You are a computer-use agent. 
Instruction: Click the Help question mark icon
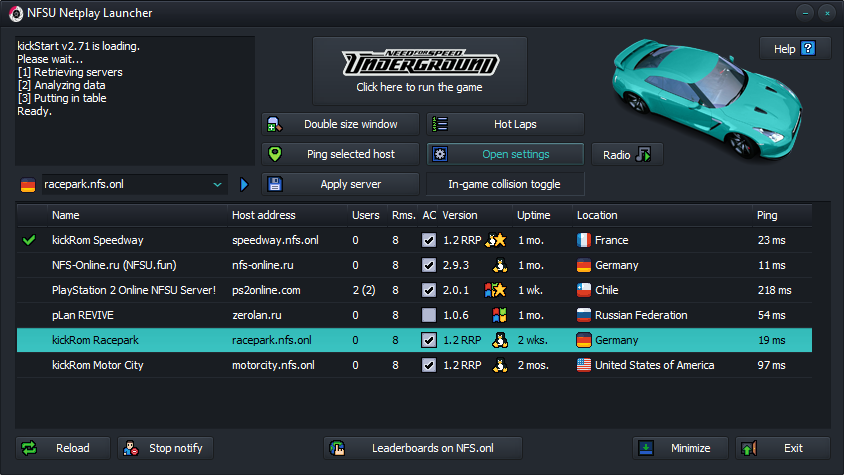point(807,48)
